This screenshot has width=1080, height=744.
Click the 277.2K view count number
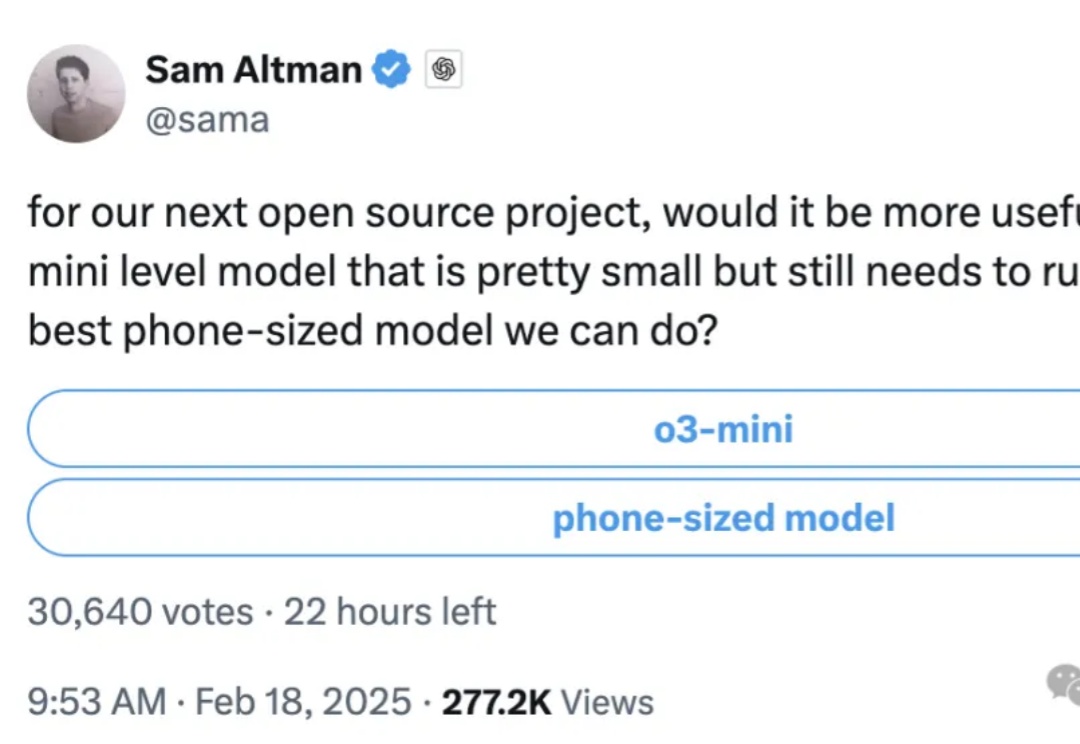pos(497,702)
